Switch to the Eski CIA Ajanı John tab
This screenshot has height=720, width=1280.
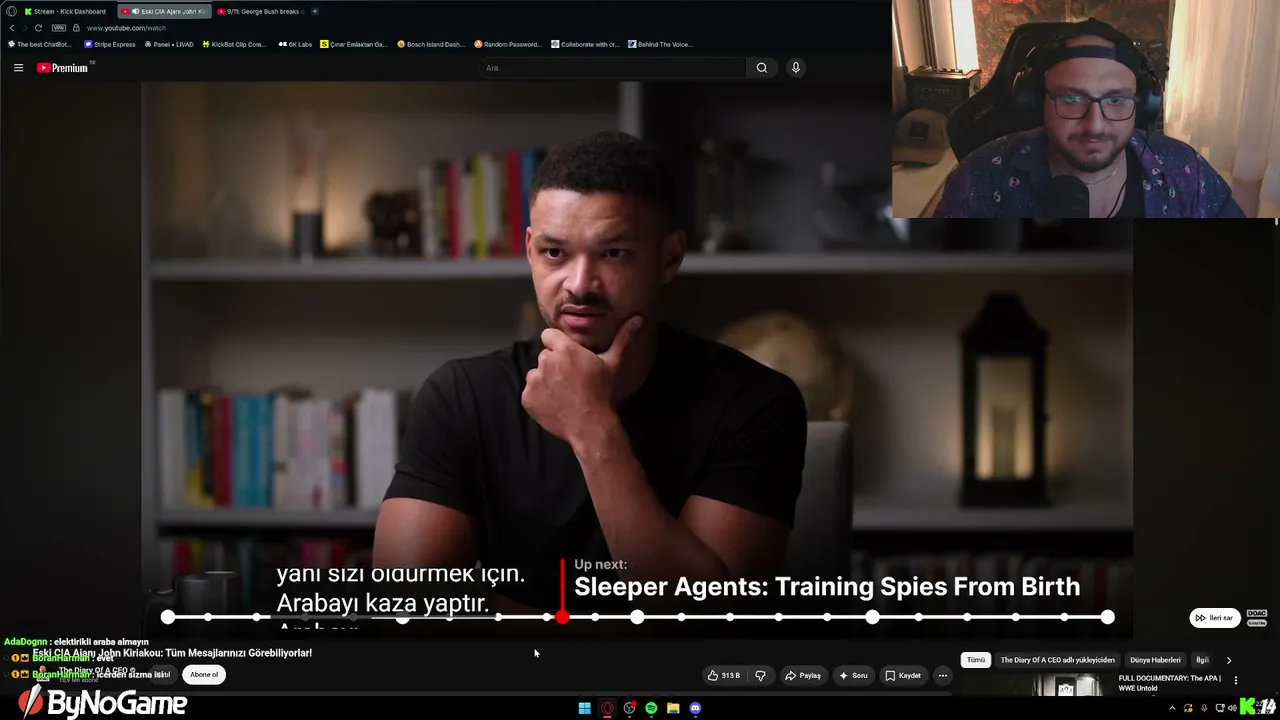pos(164,11)
